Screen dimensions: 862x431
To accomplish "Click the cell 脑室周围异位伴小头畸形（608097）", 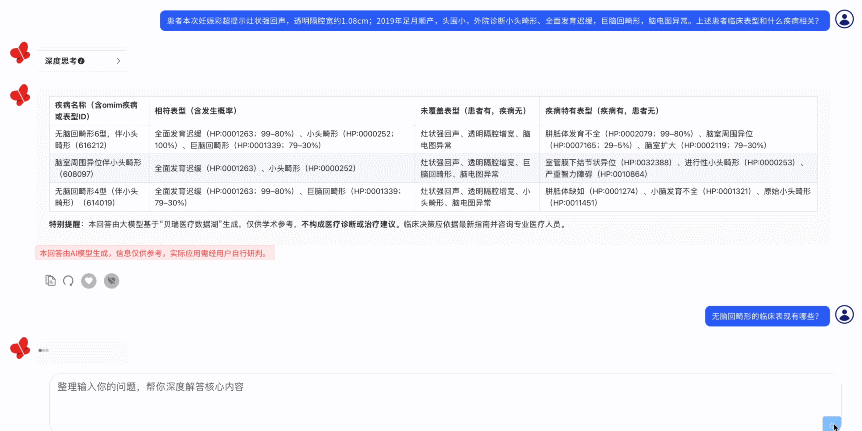I will click(100, 168).
